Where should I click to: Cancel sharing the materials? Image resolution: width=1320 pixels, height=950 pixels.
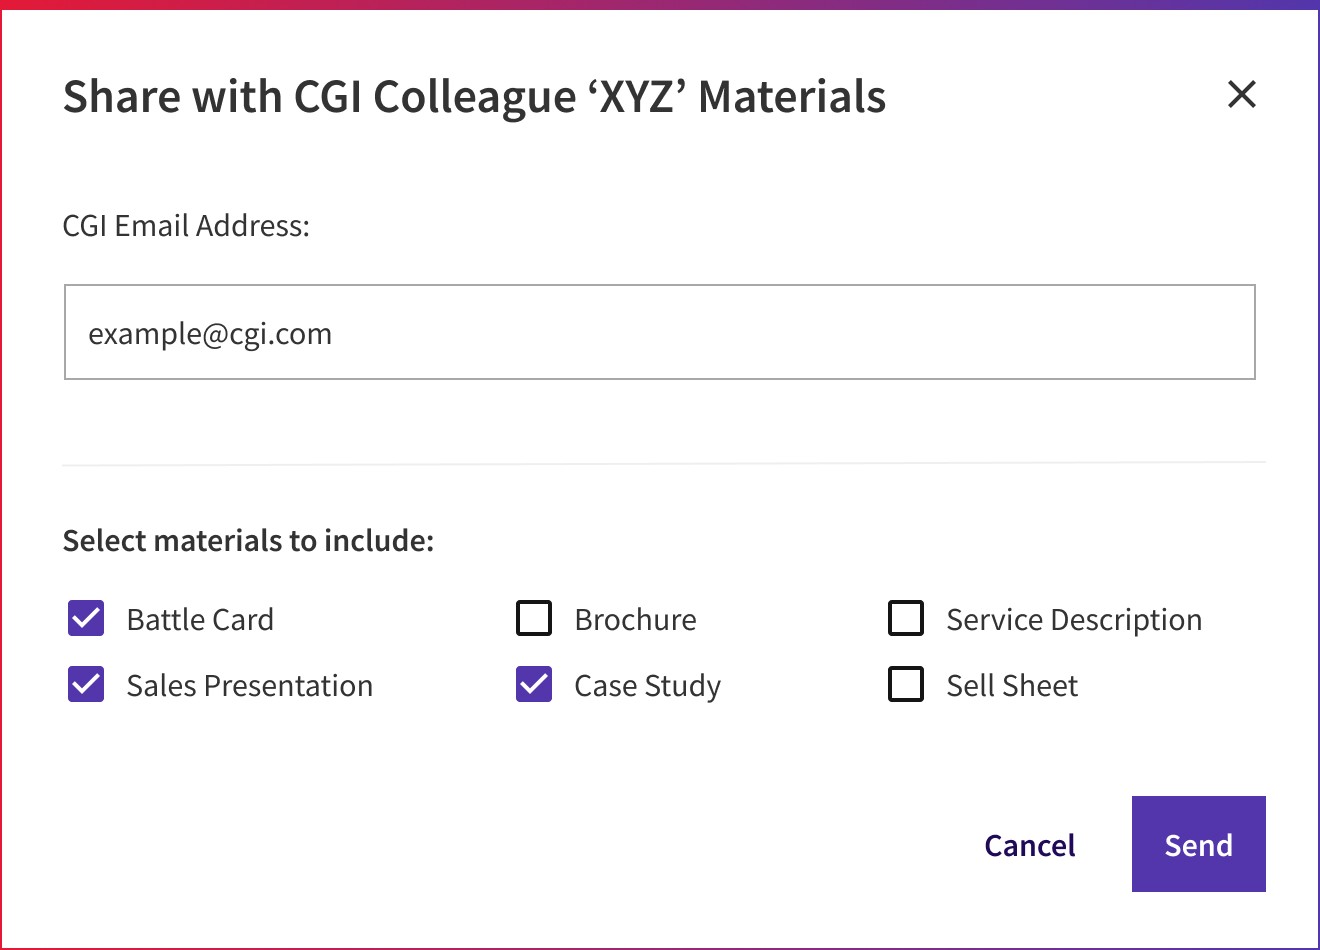tap(1030, 845)
